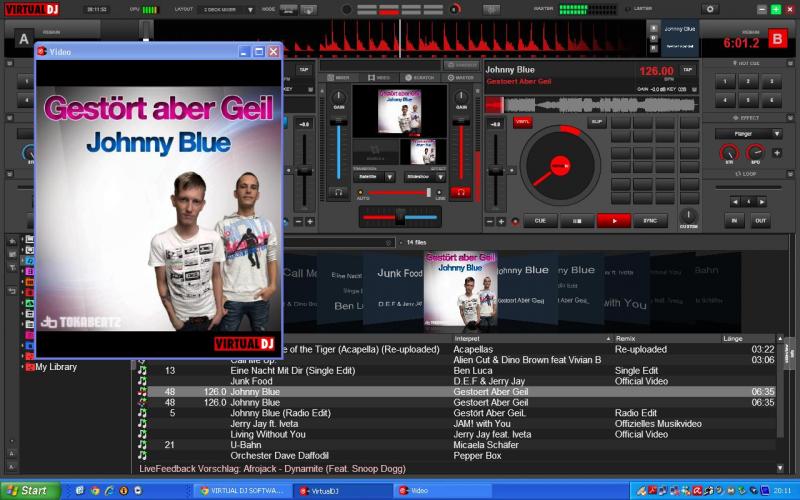
Task: Click loop size decrease arrow
Action: click(735, 202)
